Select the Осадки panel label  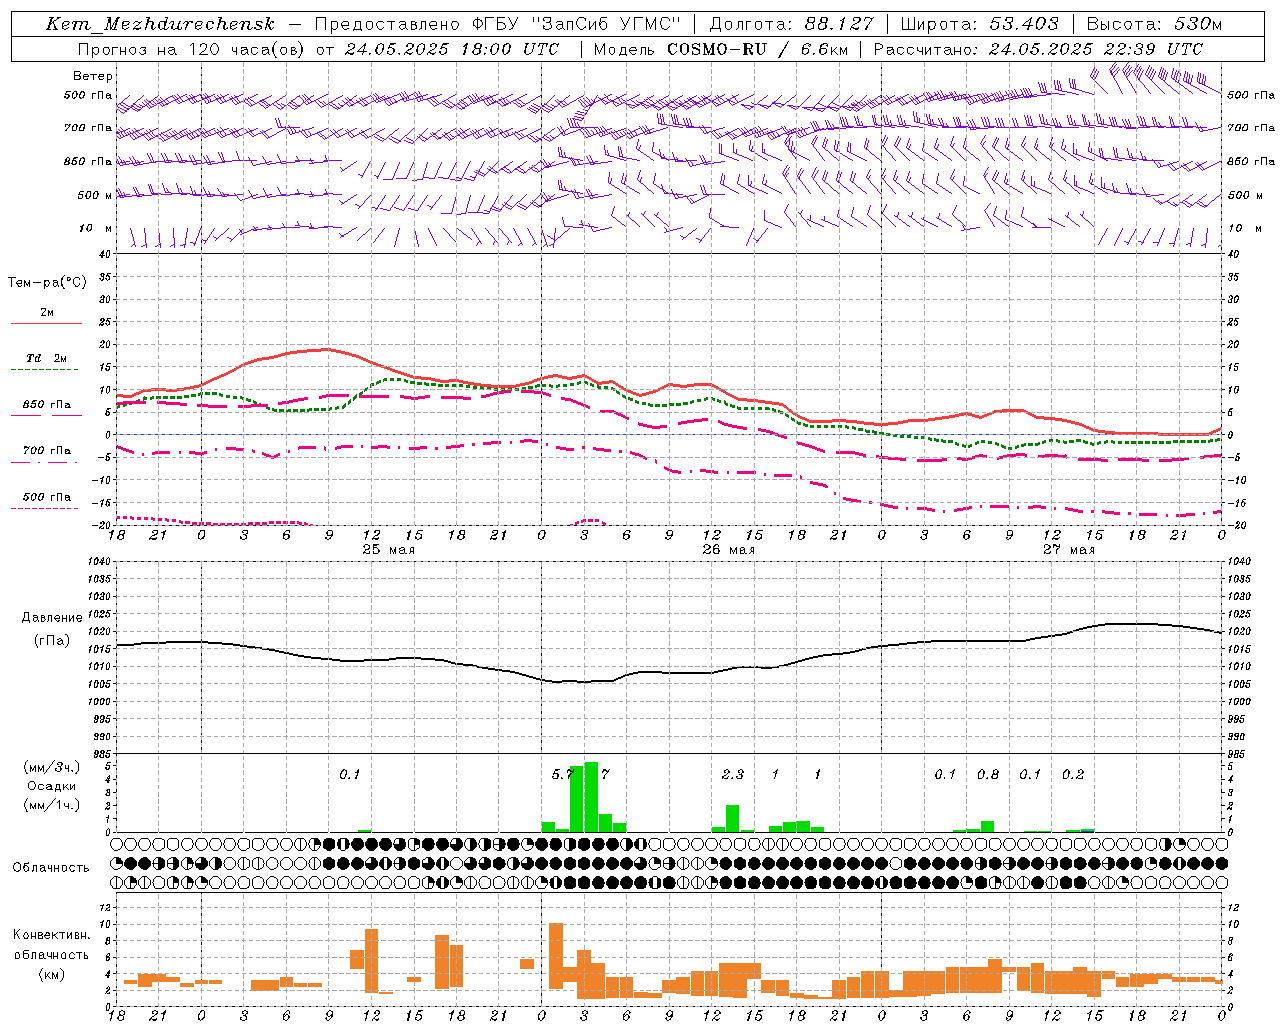51,786
